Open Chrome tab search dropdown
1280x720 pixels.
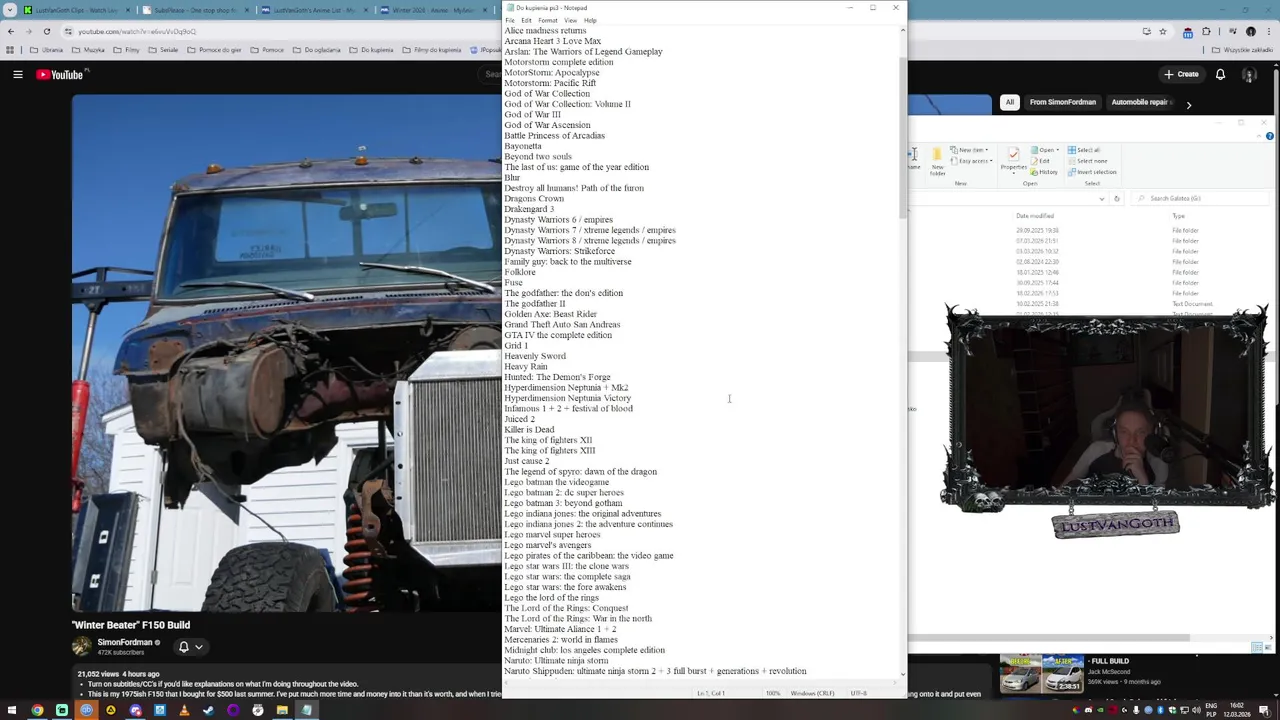(8, 10)
